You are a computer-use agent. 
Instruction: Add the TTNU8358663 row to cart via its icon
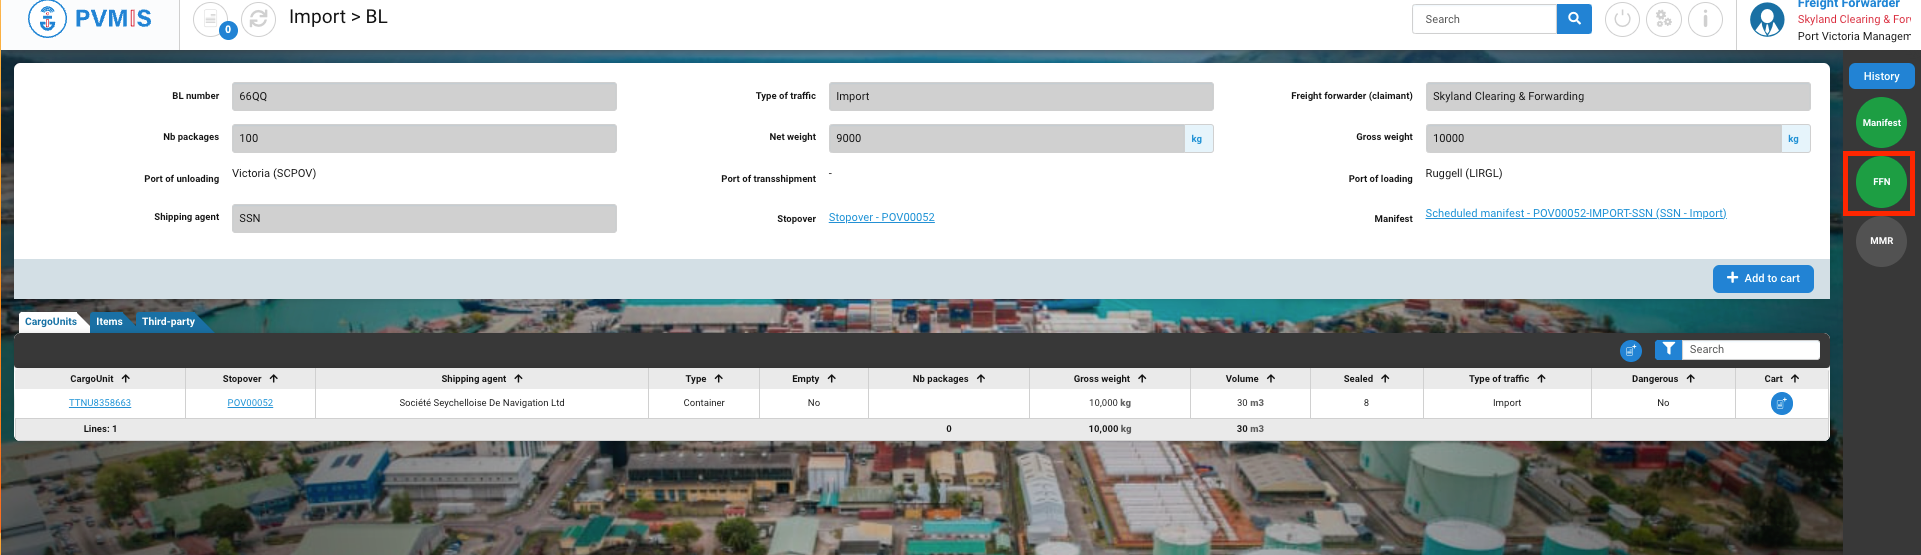(x=1781, y=403)
